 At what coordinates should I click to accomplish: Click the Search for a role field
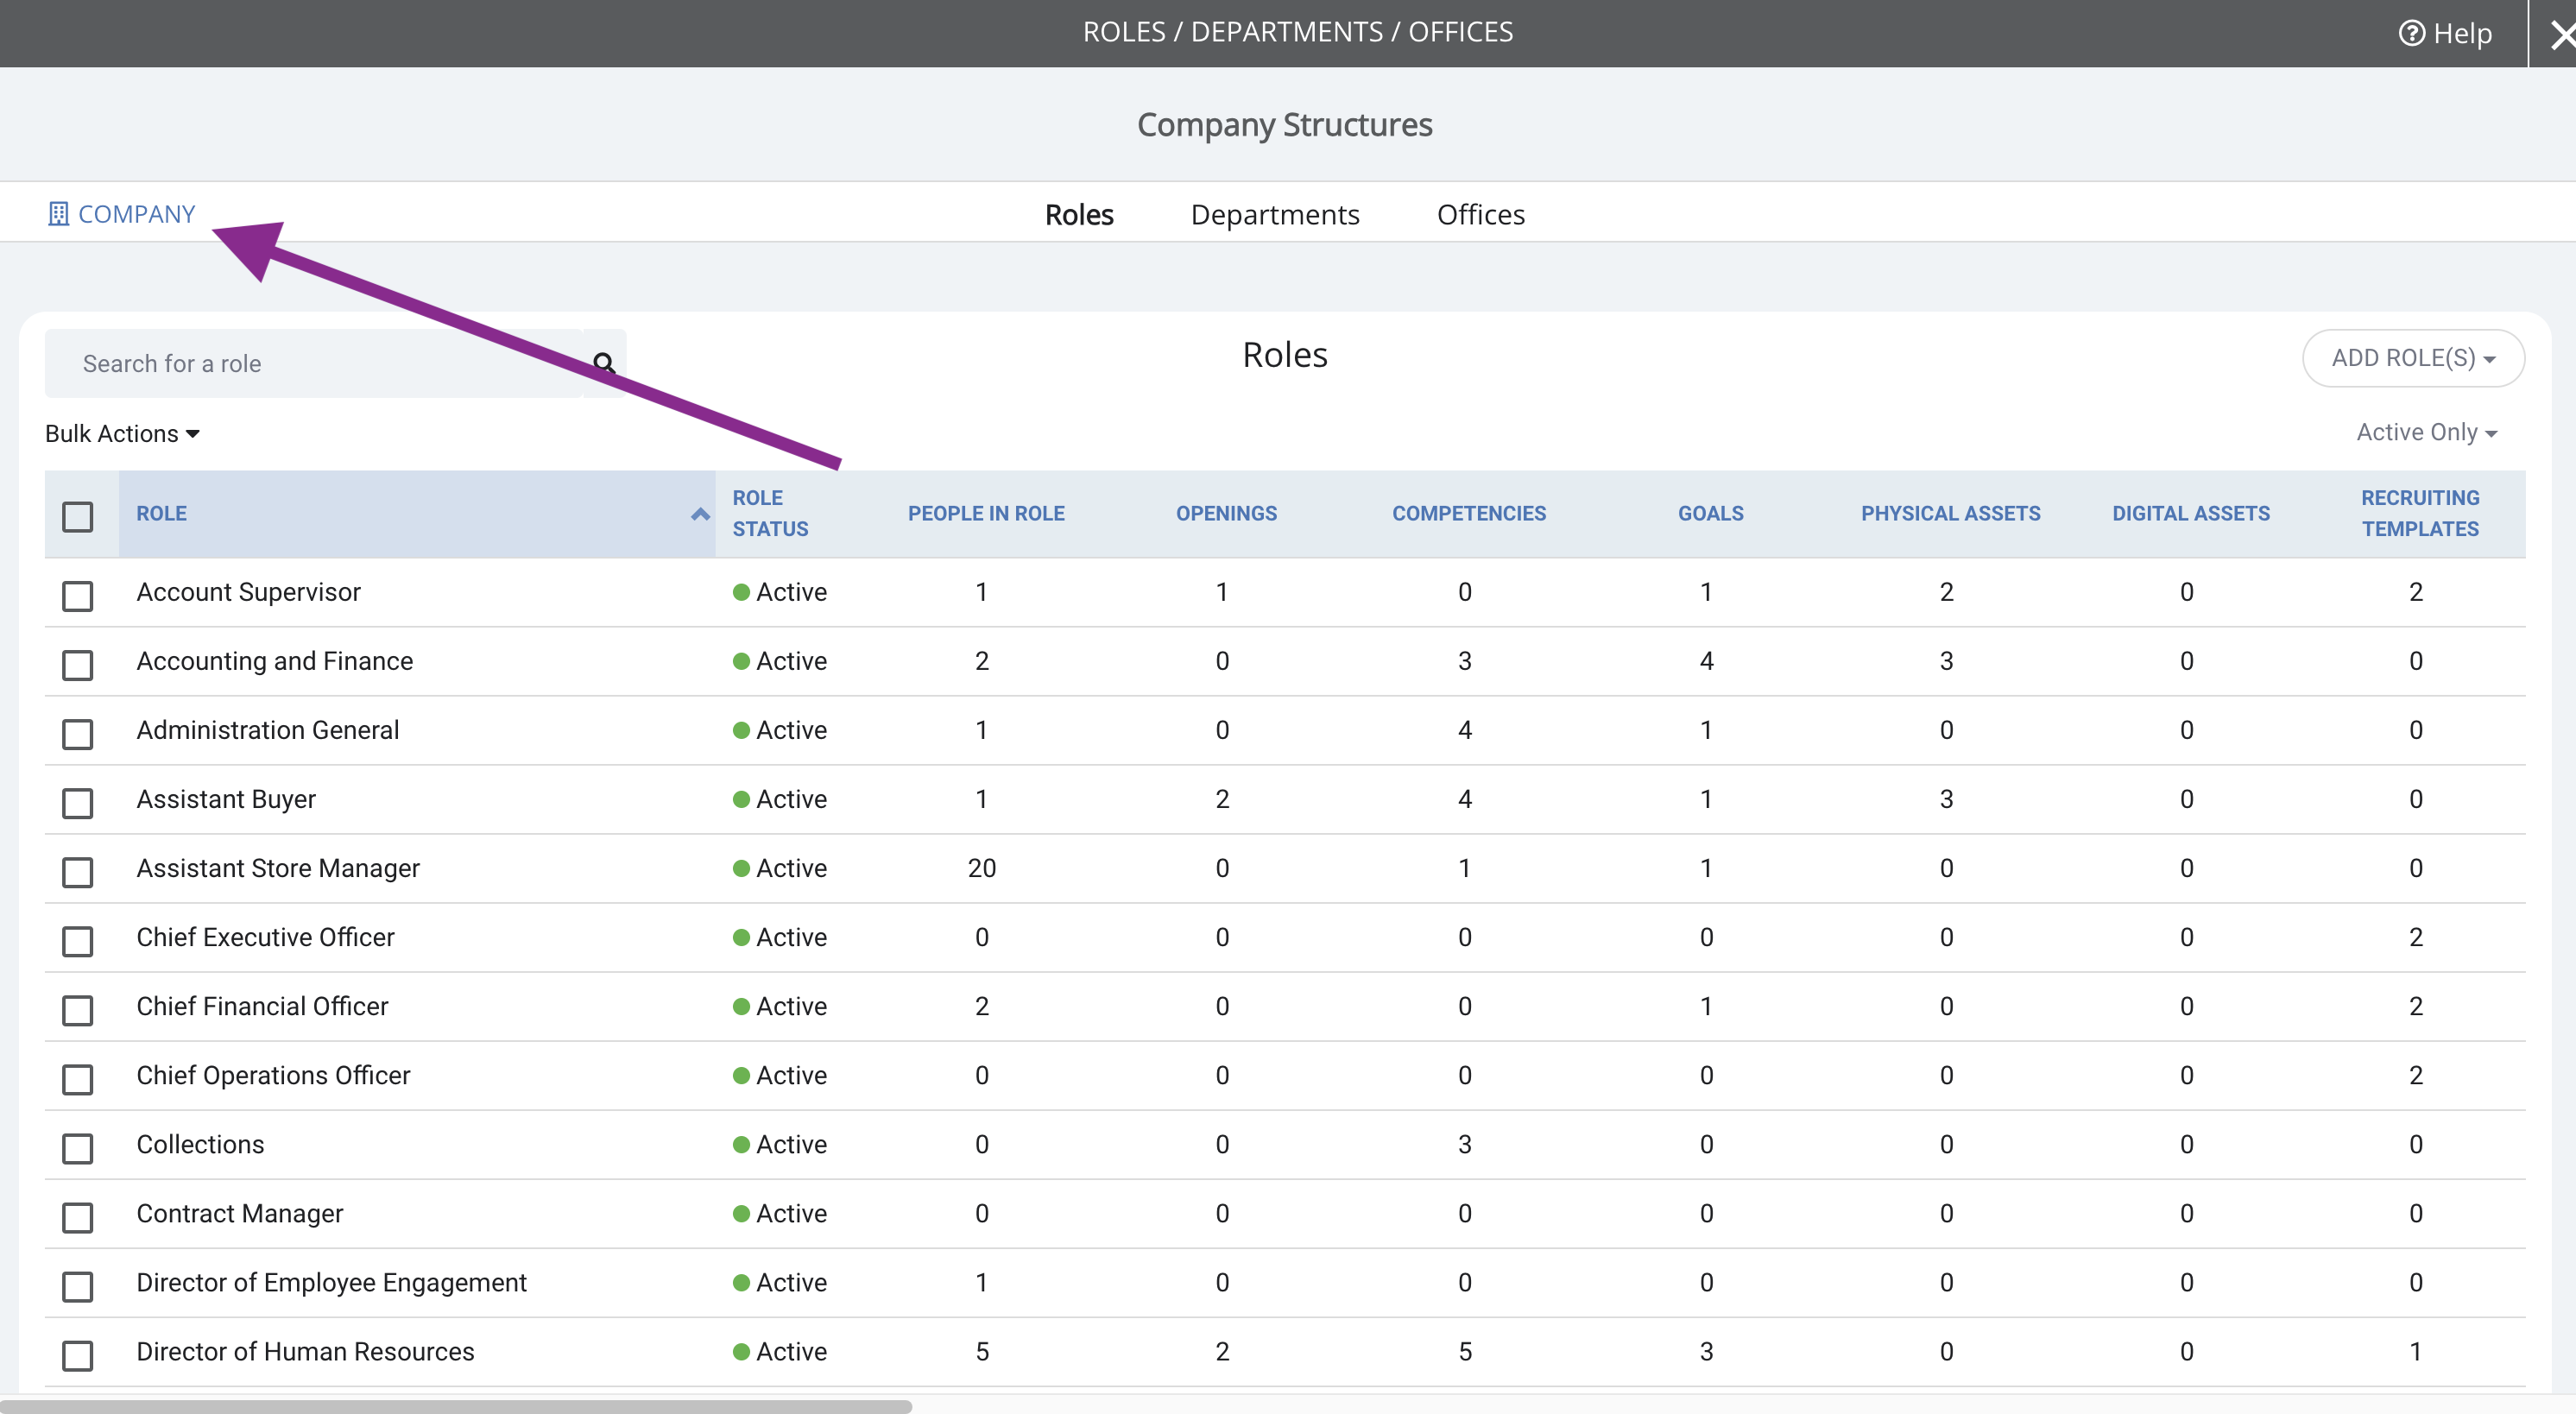(x=313, y=363)
